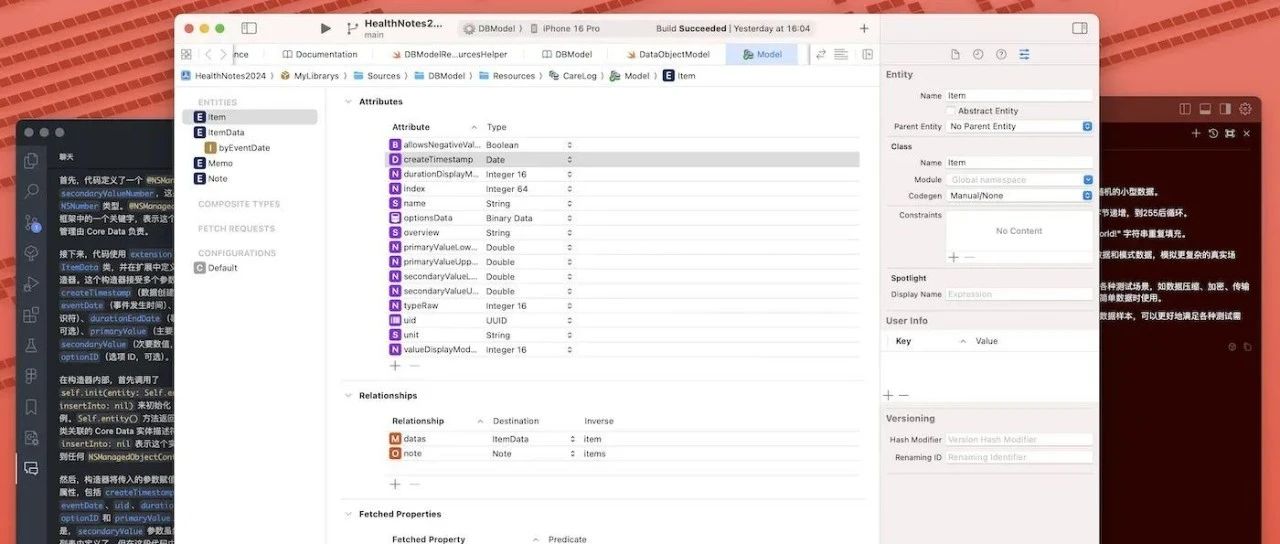Open the Codegen dropdown
The width and height of the screenshot is (1280, 544).
1019,195
